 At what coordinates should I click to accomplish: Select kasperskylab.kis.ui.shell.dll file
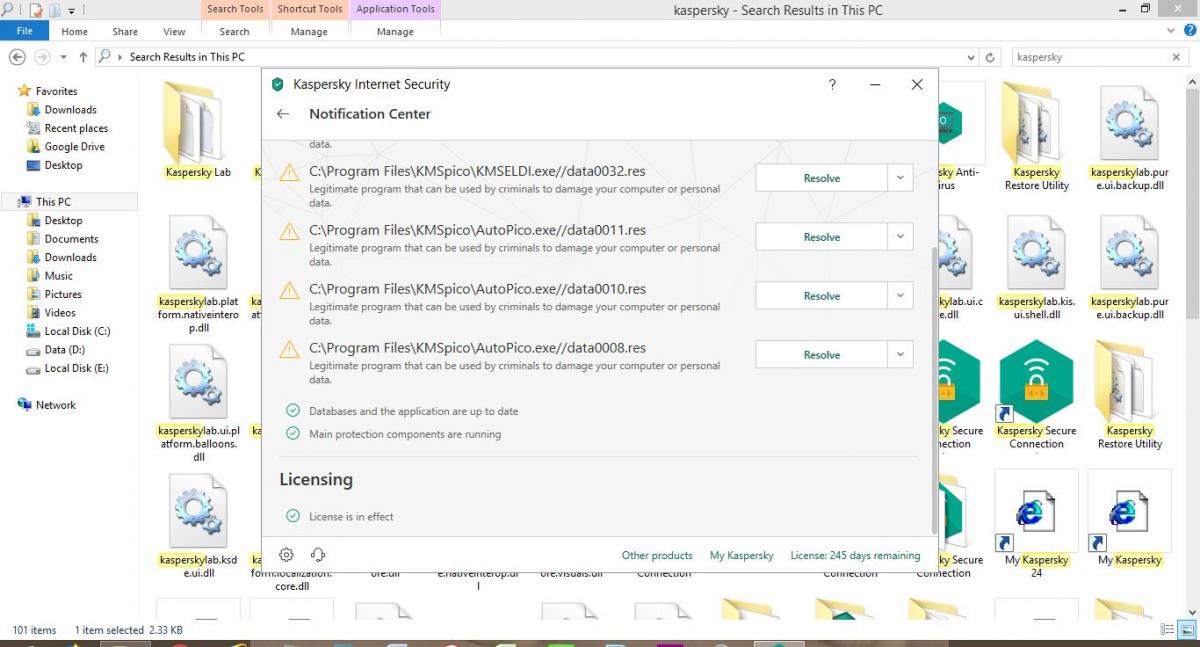1036,254
